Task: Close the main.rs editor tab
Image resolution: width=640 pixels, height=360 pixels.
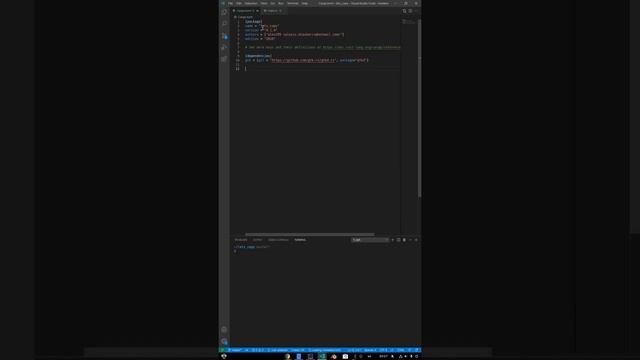Action: pos(280,11)
